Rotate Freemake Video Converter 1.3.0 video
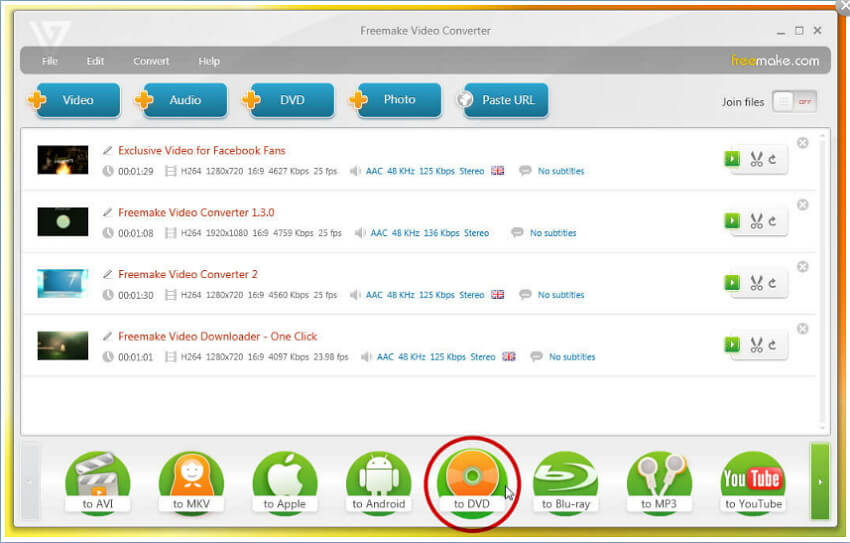The height and width of the screenshot is (543, 850). click(772, 221)
